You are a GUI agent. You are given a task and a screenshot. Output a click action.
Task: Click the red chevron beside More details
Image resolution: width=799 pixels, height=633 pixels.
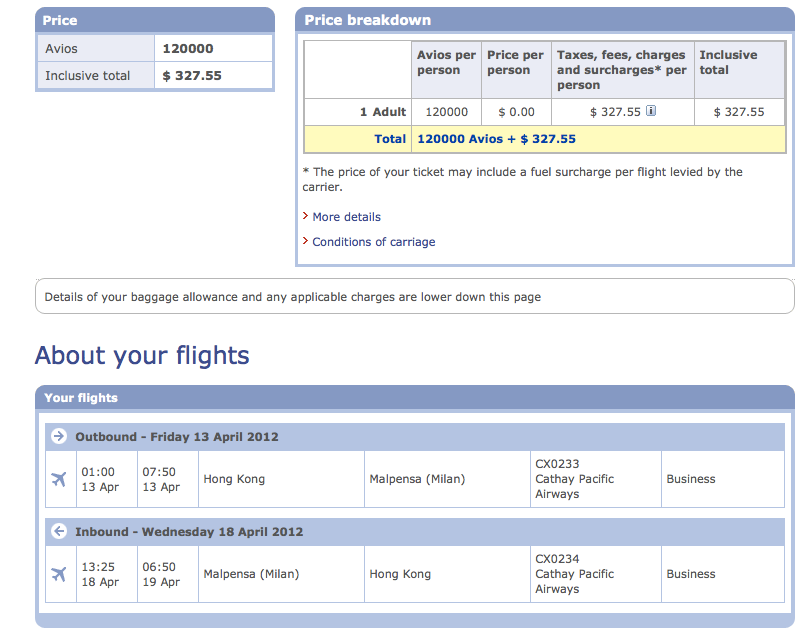click(305, 216)
